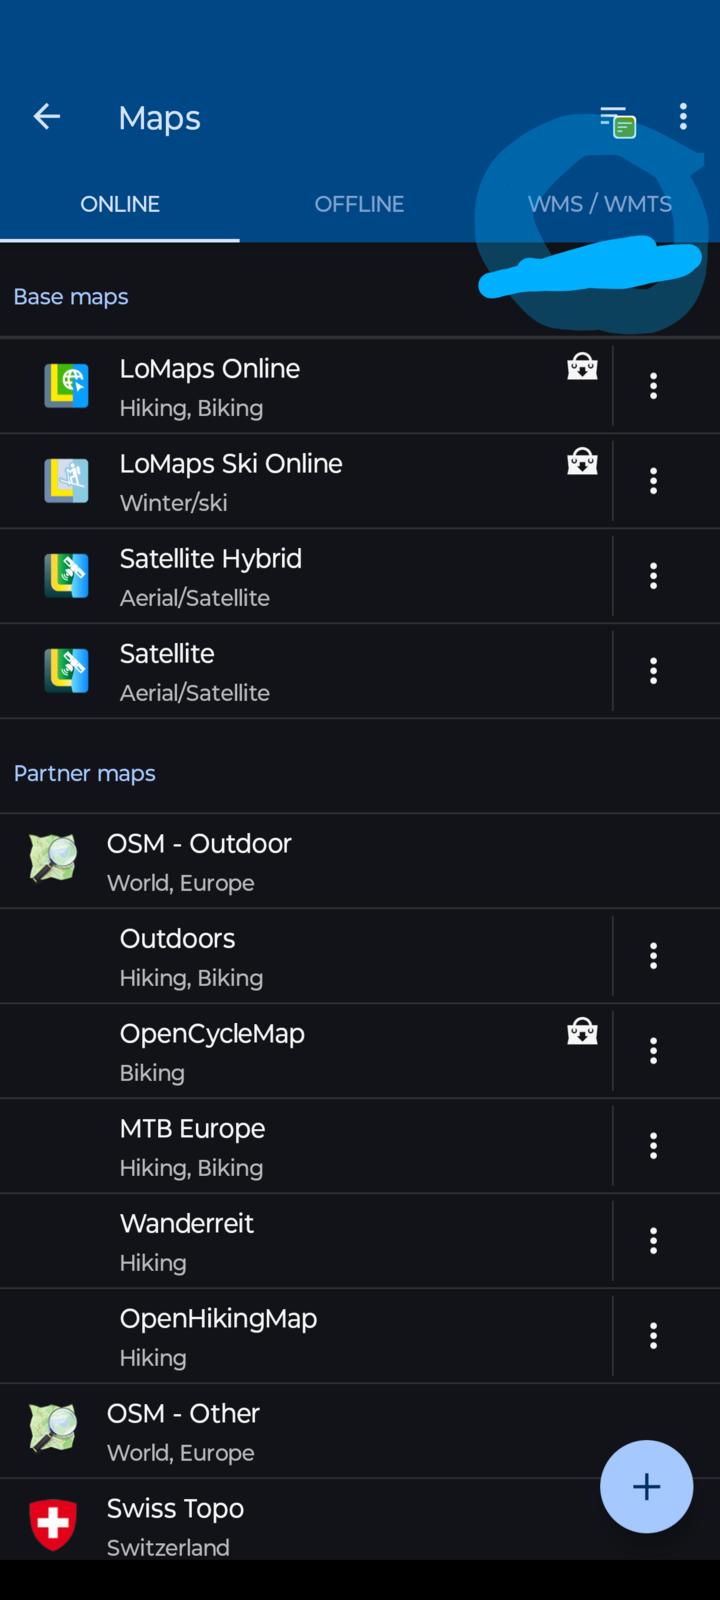Open options for Wanderreit map

[653, 1241]
